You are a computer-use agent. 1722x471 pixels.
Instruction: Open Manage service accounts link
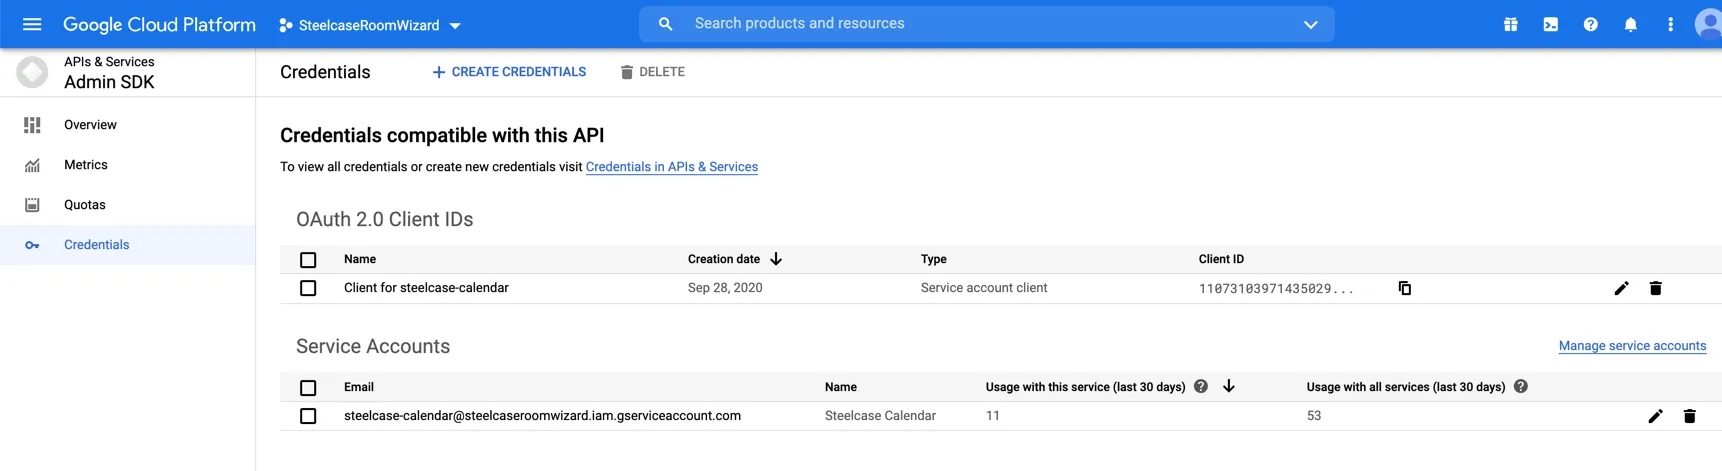point(1632,346)
